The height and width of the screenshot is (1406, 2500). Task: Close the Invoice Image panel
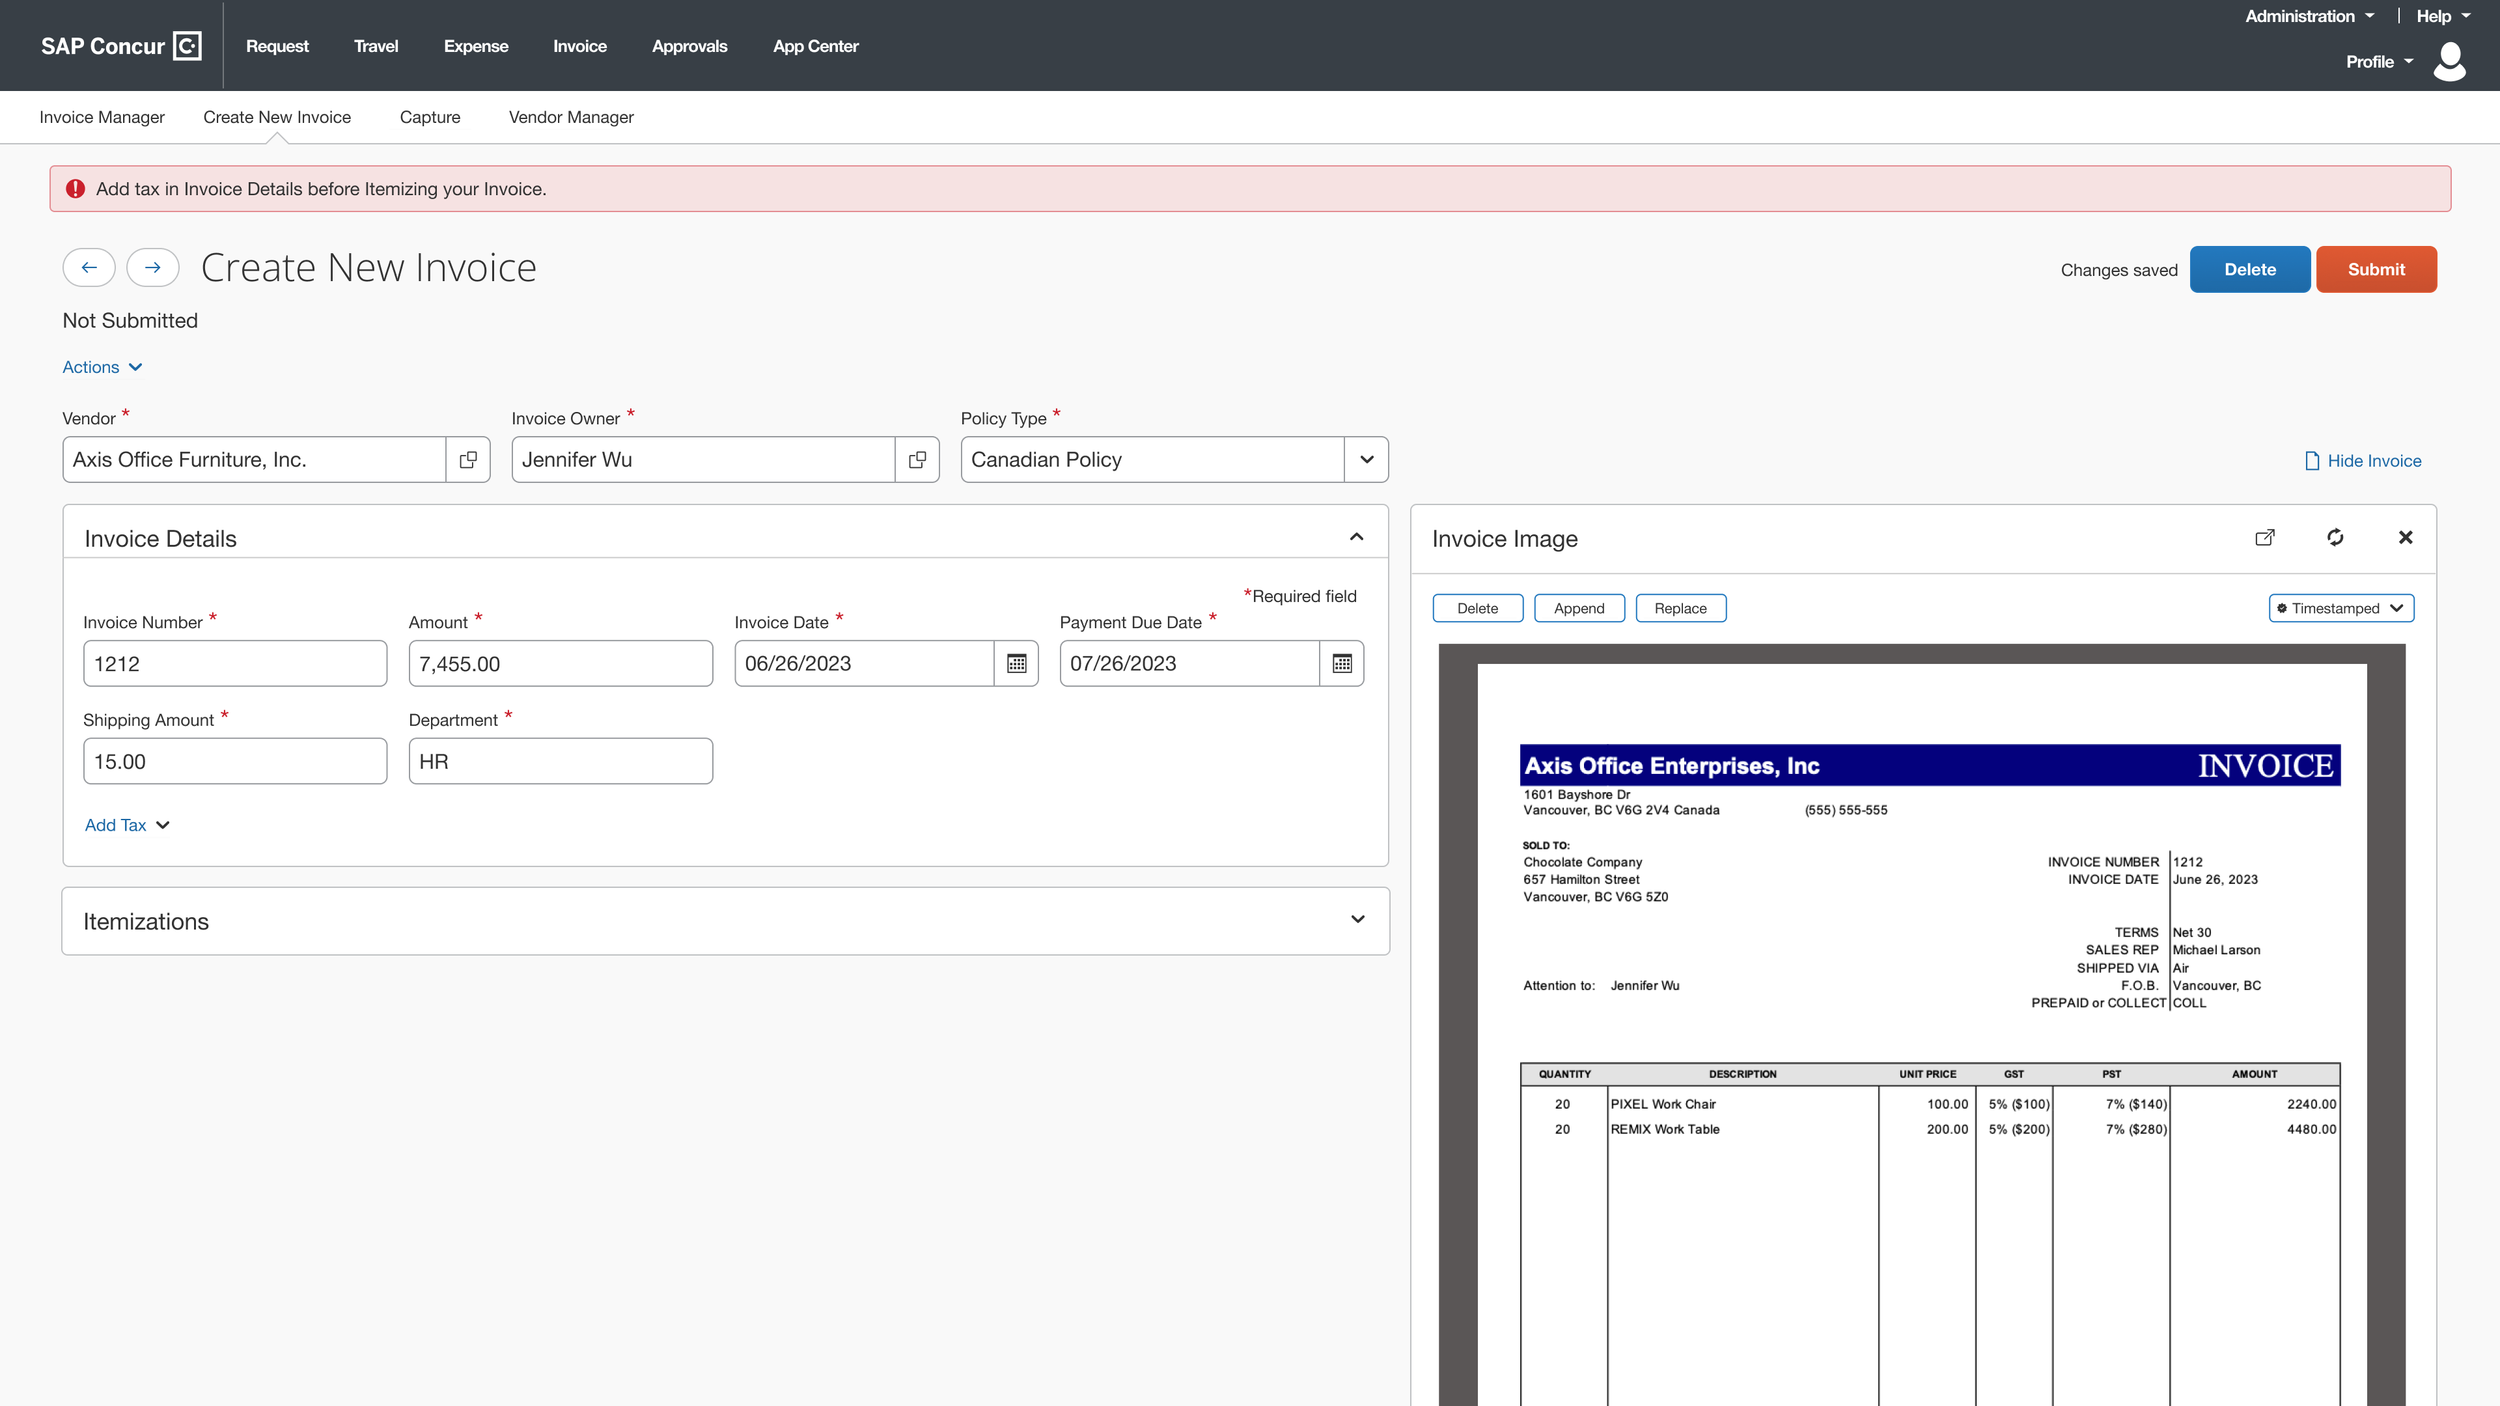click(2406, 538)
